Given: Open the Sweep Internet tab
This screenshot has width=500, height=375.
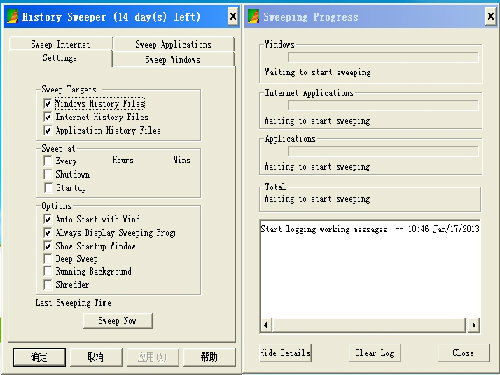Looking at the screenshot, I should (x=61, y=44).
